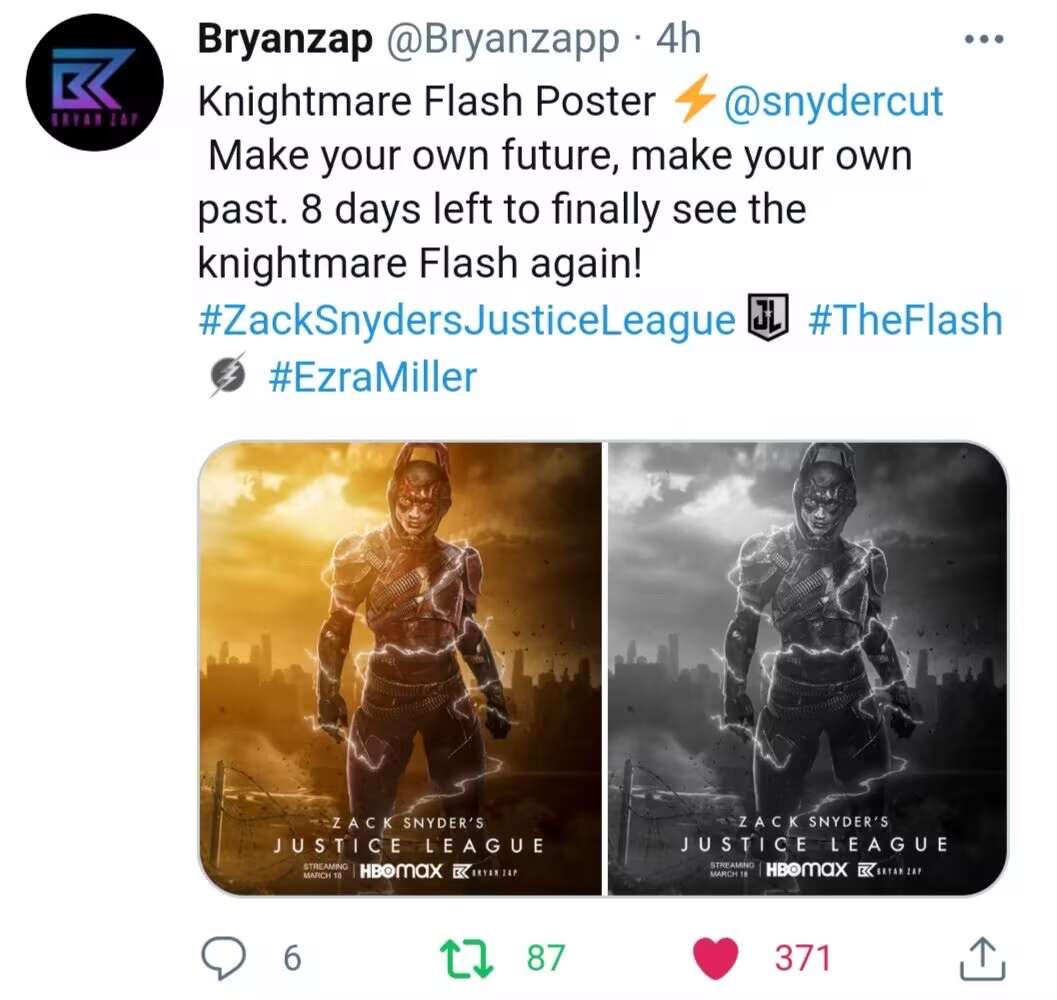Unlike the tweet via the red heart
1057x1000 pixels.
point(716,958)
